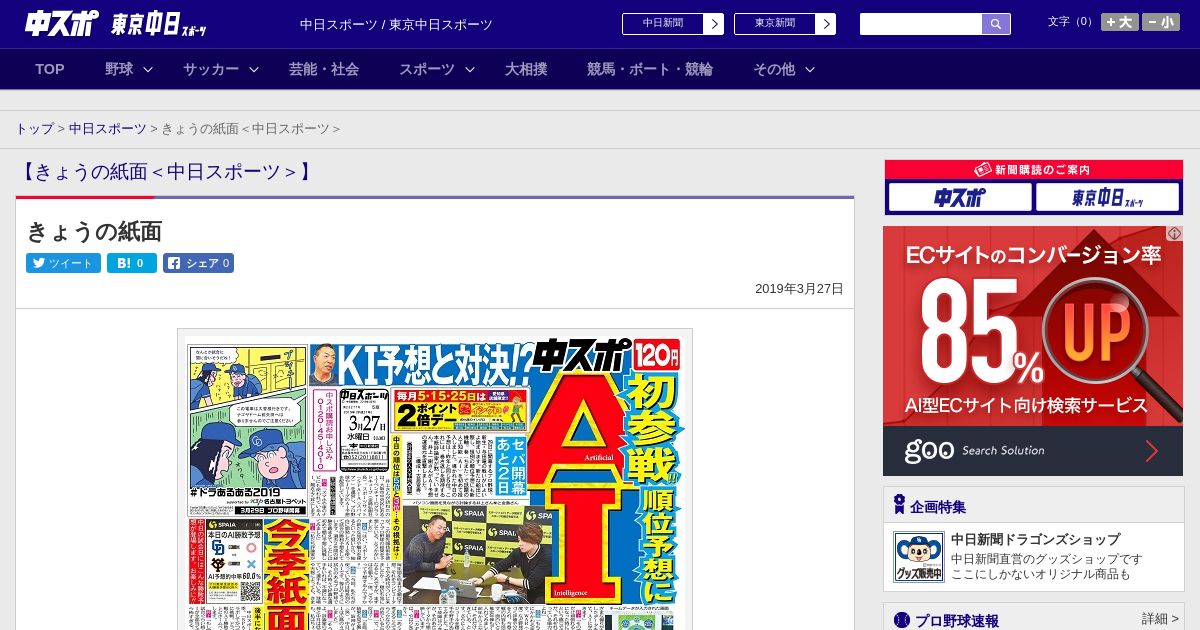Focus the site search input field
Screen dimensions: 1200x630
click(921, 24)
